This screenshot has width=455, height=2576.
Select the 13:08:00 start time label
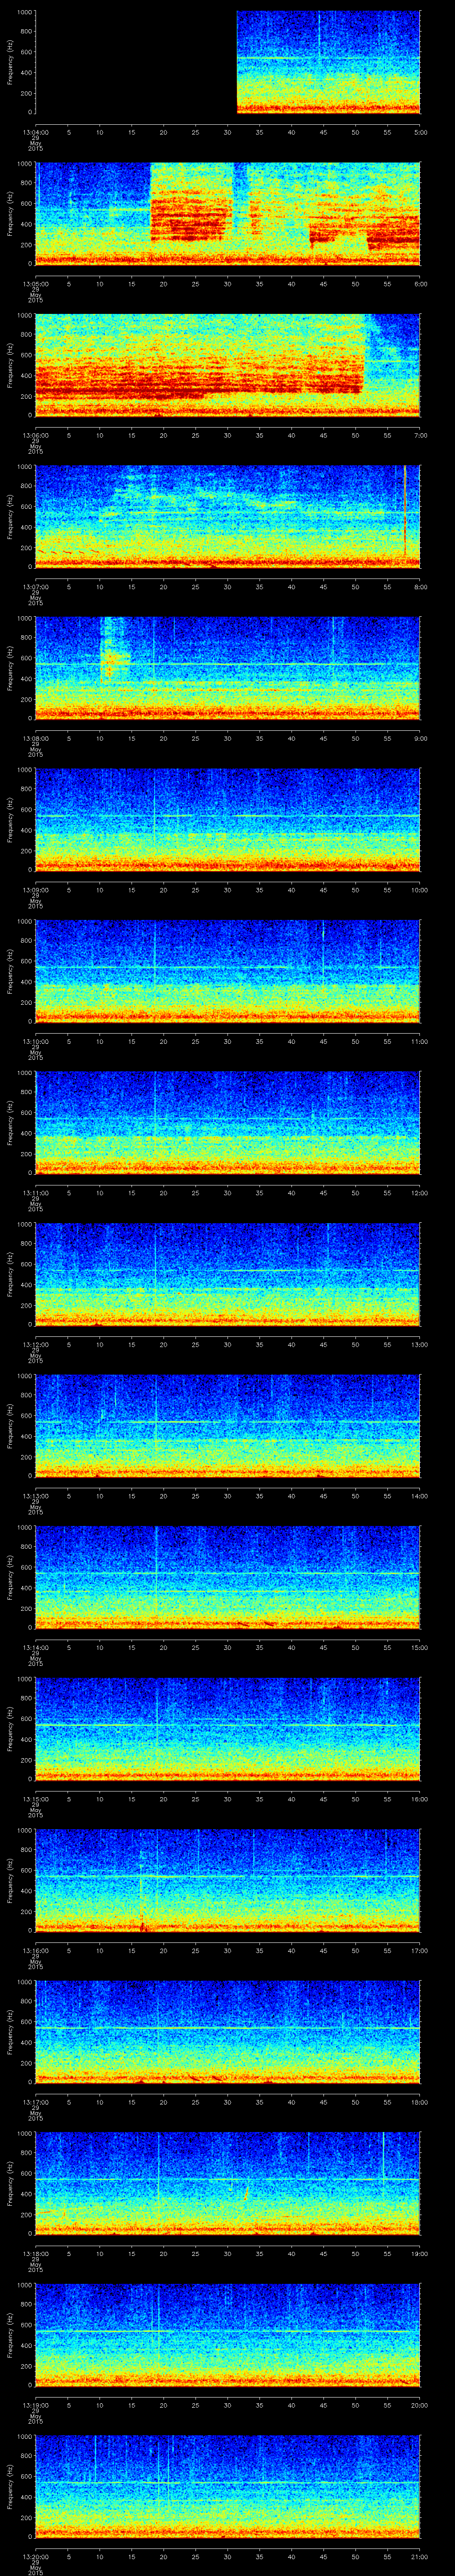click(35, 738)
